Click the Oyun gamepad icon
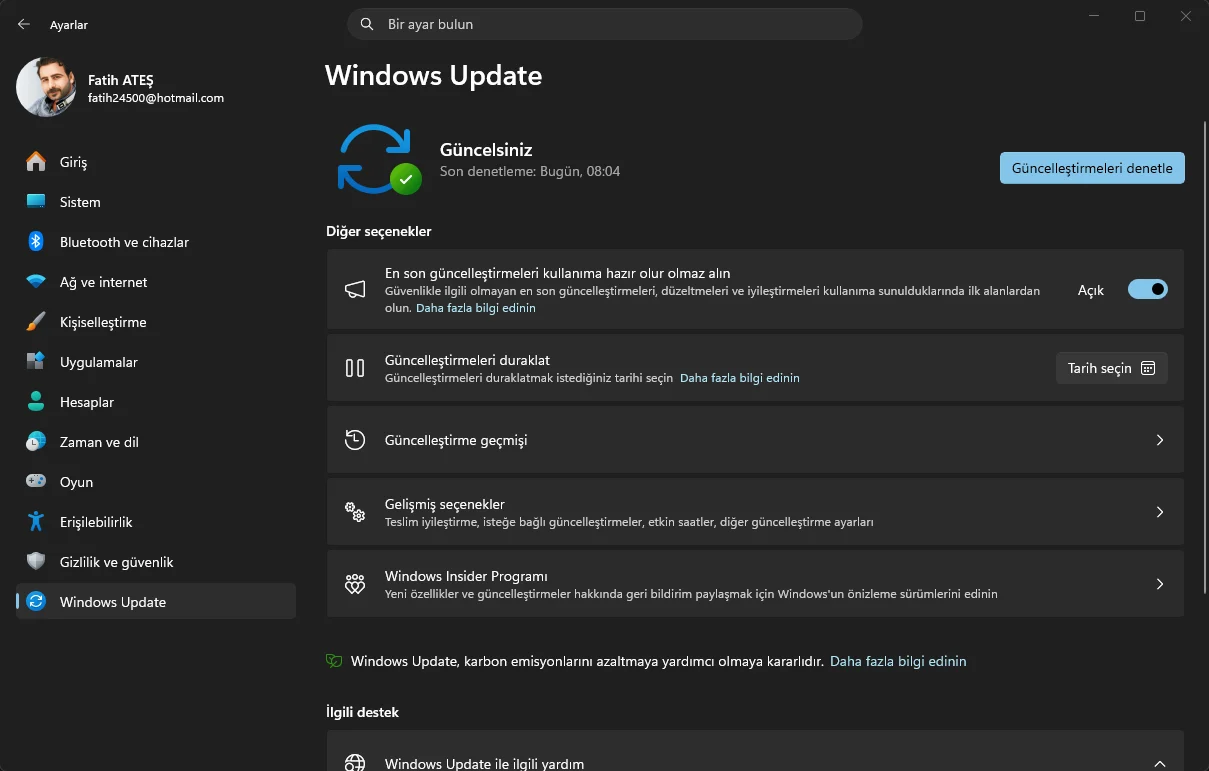This screenshot has height=771, width=1209. (36, 482)
